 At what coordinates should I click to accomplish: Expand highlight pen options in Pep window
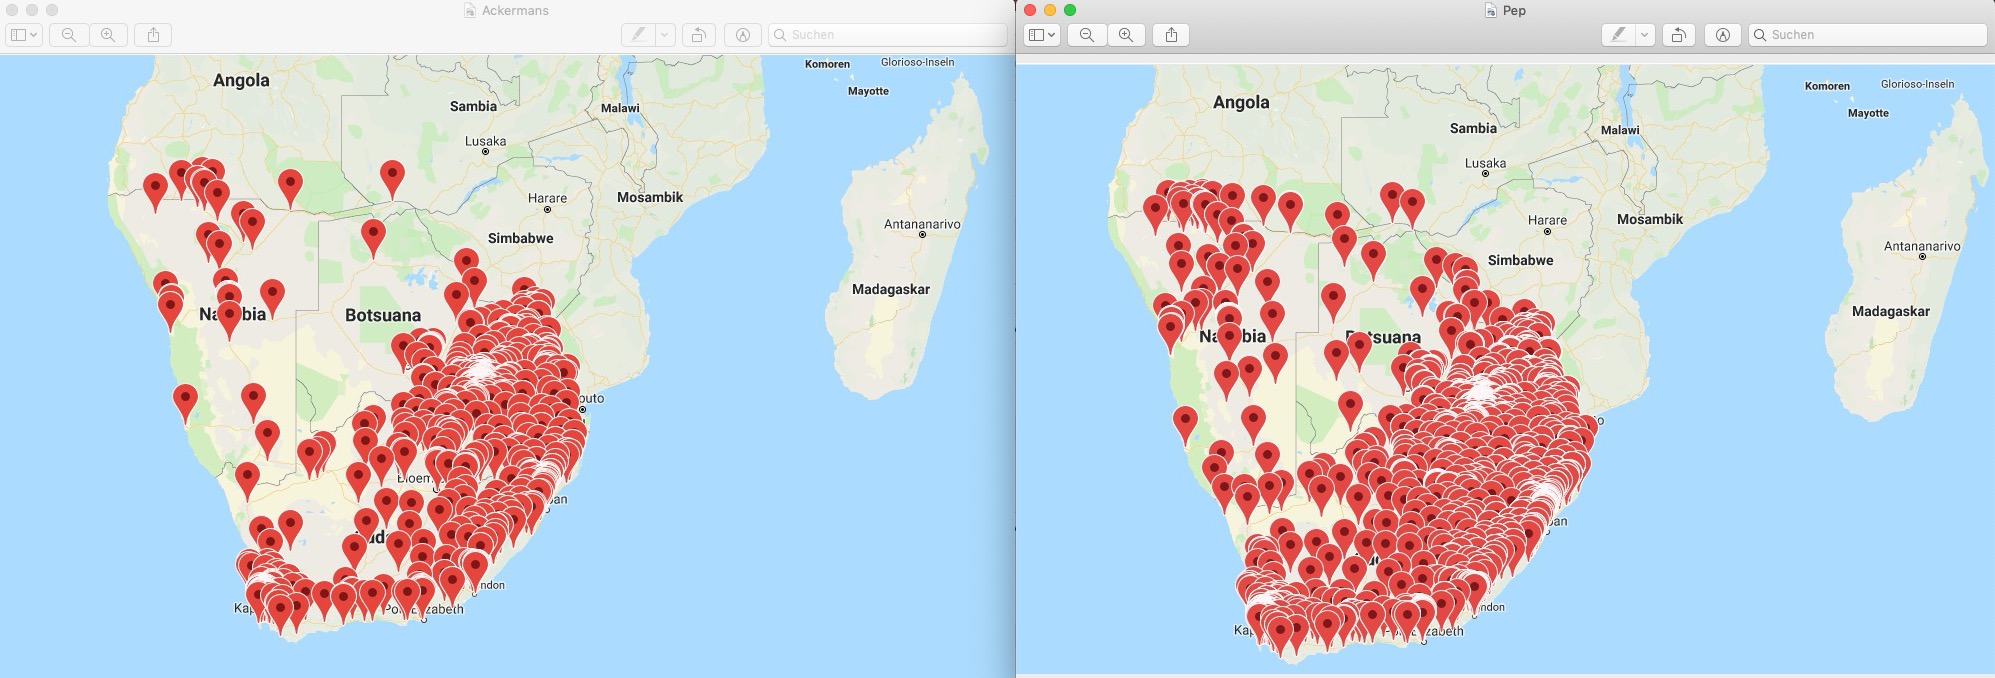coord(1644,35)
